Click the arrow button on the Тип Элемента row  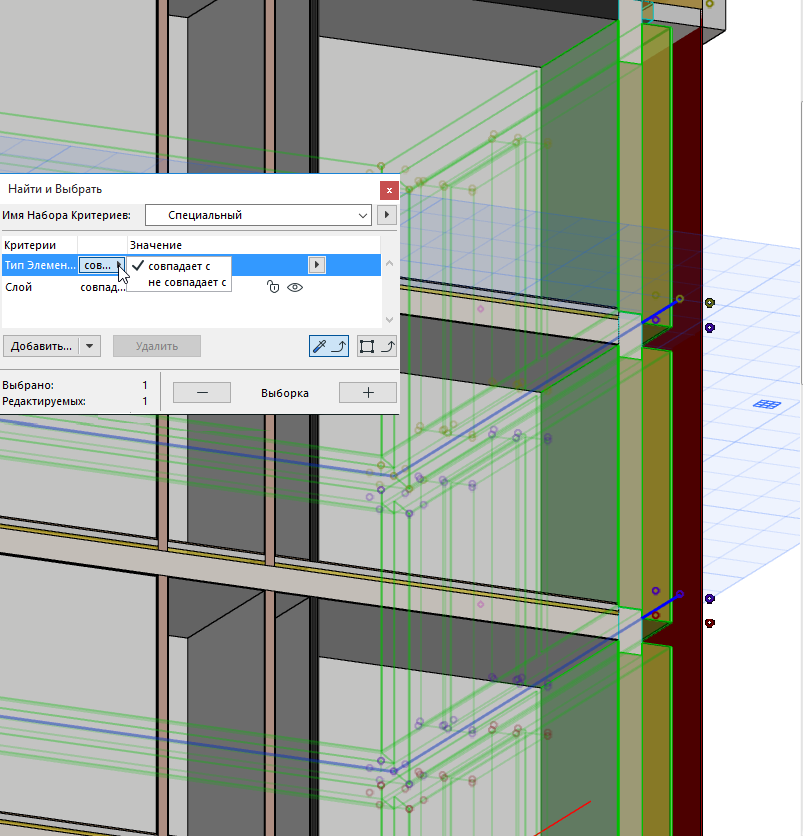click(316, 264)
